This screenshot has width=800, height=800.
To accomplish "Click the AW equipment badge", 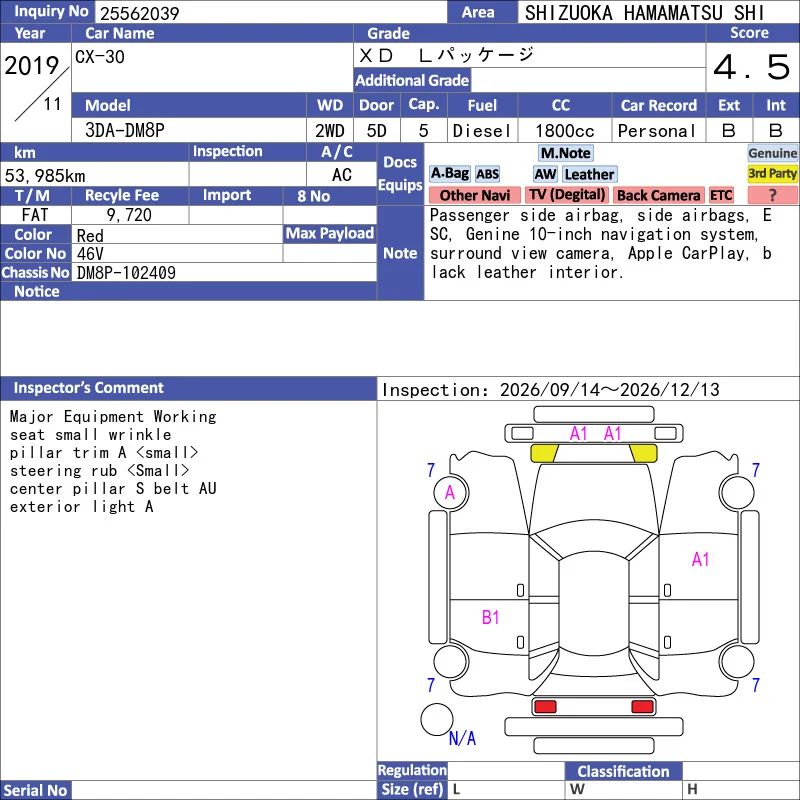I will [x=545, y=174].
